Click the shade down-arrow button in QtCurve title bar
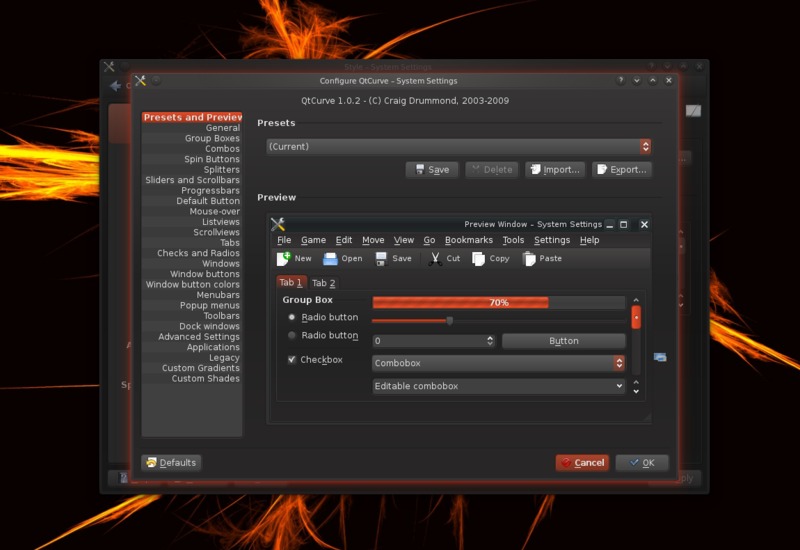 pyautogui.click(x=637, y=80)
